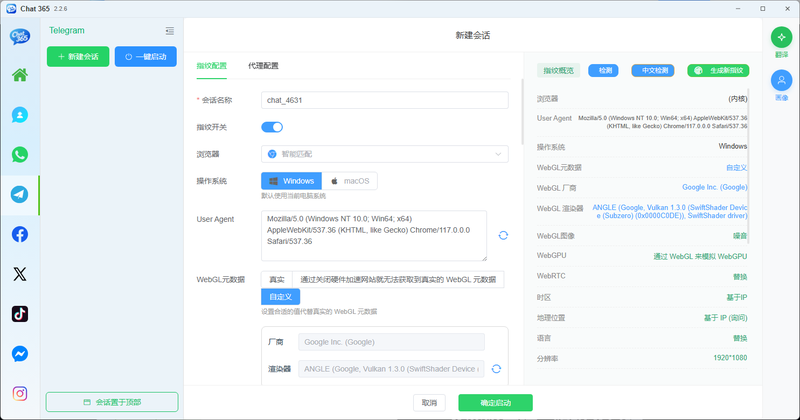The image size is (800, 420).
Task: Click the ANGLE WebGL renderer overview value
Action: [x=669, y=212]
